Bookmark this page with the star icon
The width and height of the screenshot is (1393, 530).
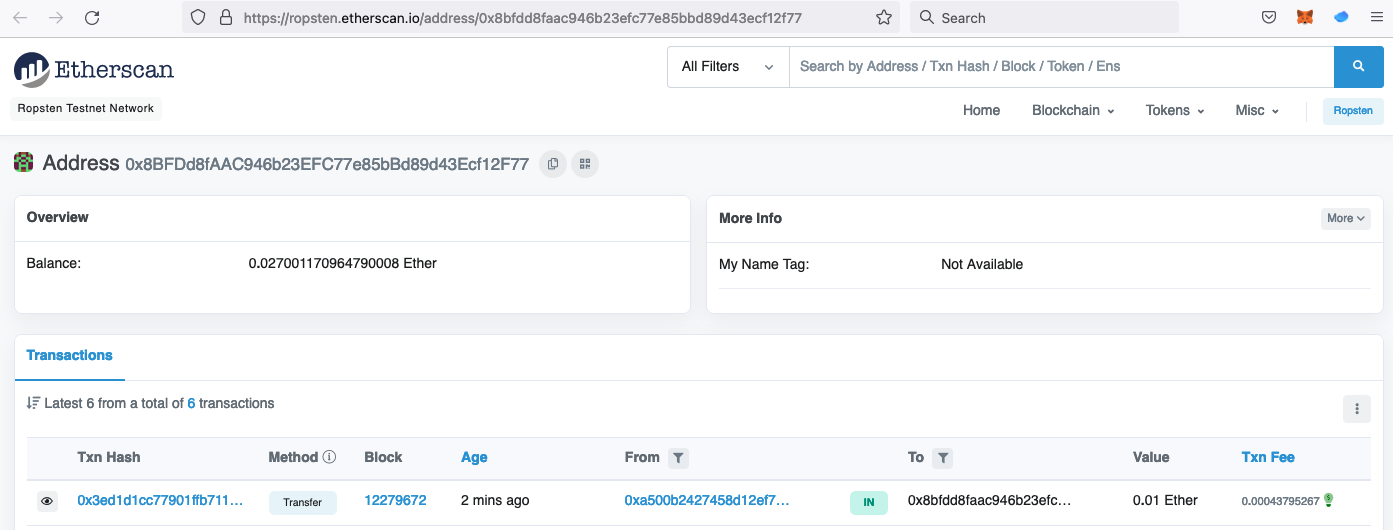pyautogui.click(x=884, y=17)
